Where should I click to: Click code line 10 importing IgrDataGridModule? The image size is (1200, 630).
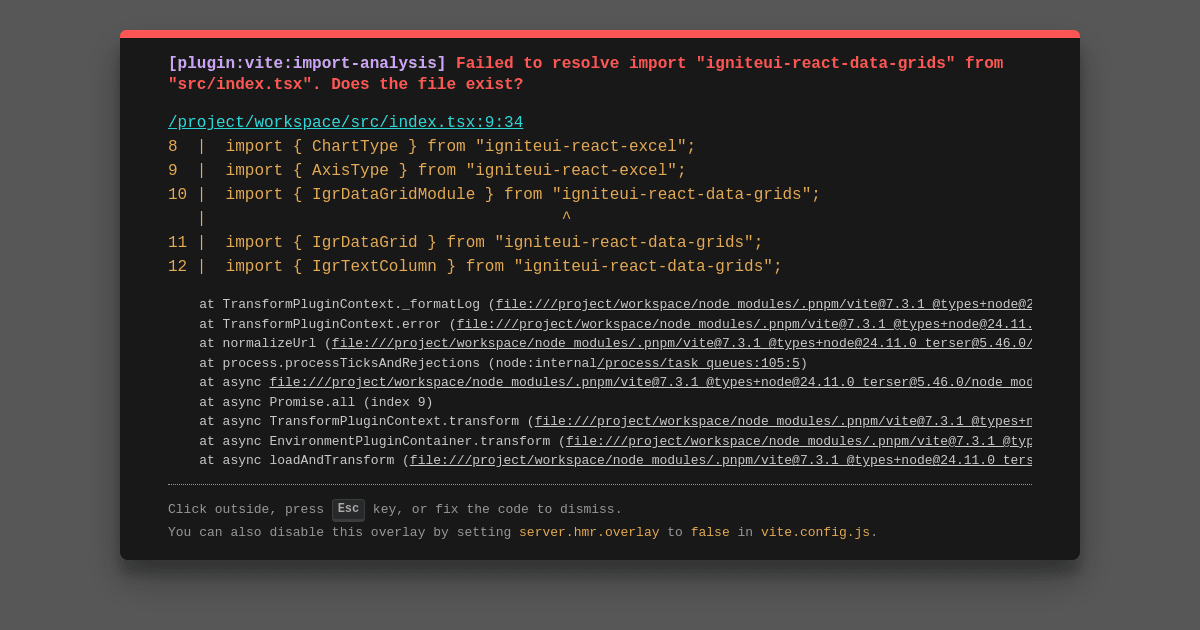(494, 195)
